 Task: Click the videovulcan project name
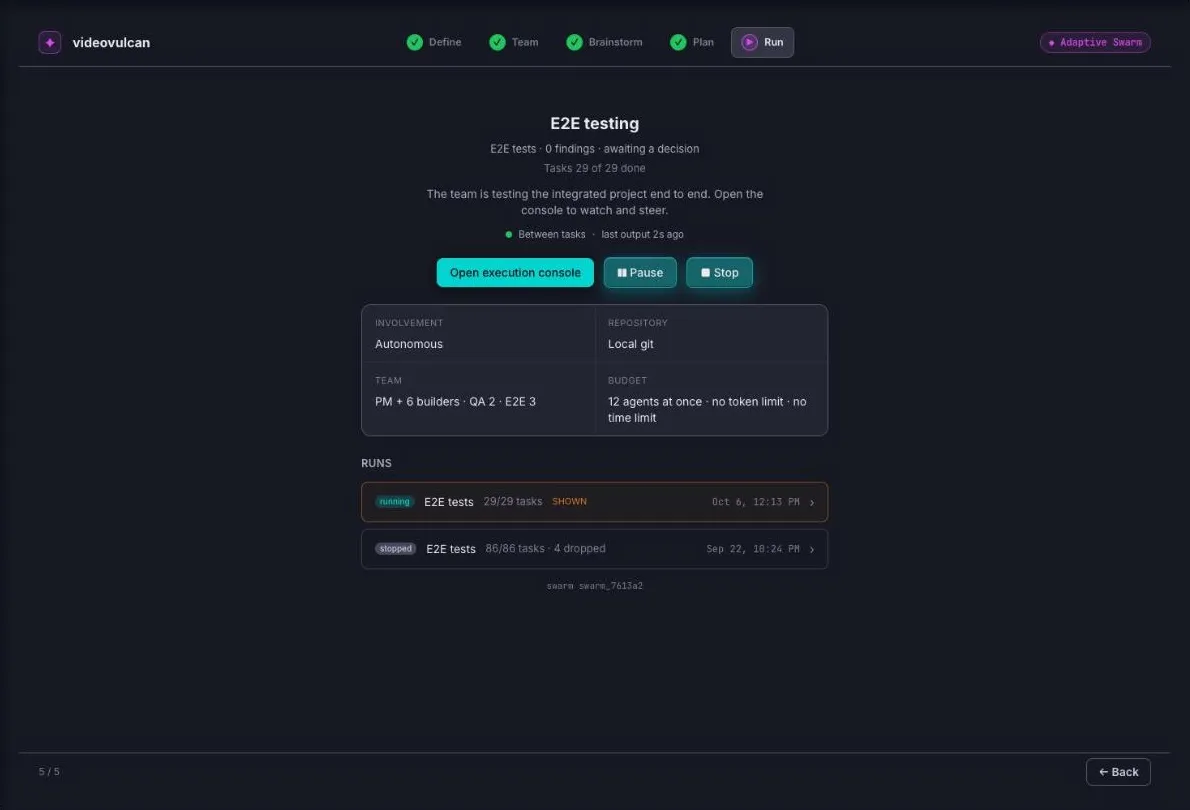[111, 43]
